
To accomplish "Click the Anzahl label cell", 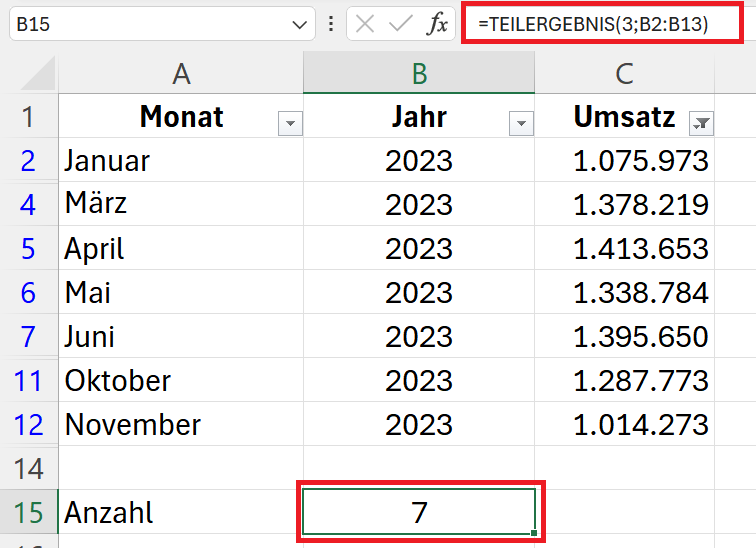I will coord(181,512).
